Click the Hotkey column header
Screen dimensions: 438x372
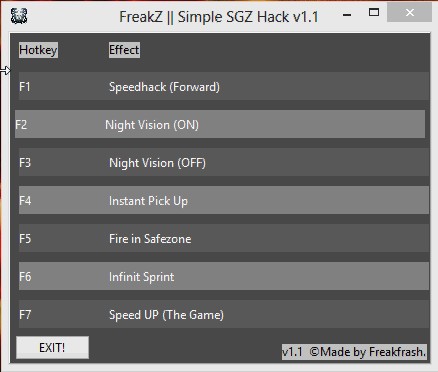pos(38,50)
